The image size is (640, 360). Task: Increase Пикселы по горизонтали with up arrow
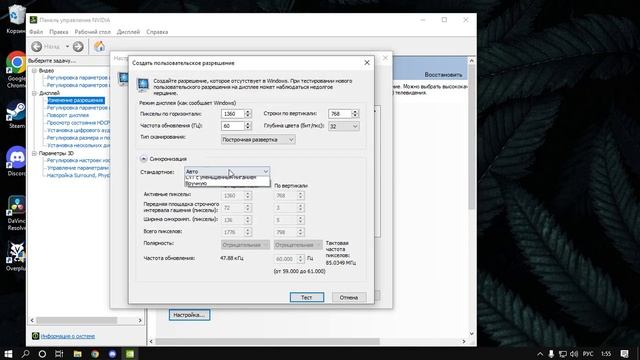pos(248,112)
